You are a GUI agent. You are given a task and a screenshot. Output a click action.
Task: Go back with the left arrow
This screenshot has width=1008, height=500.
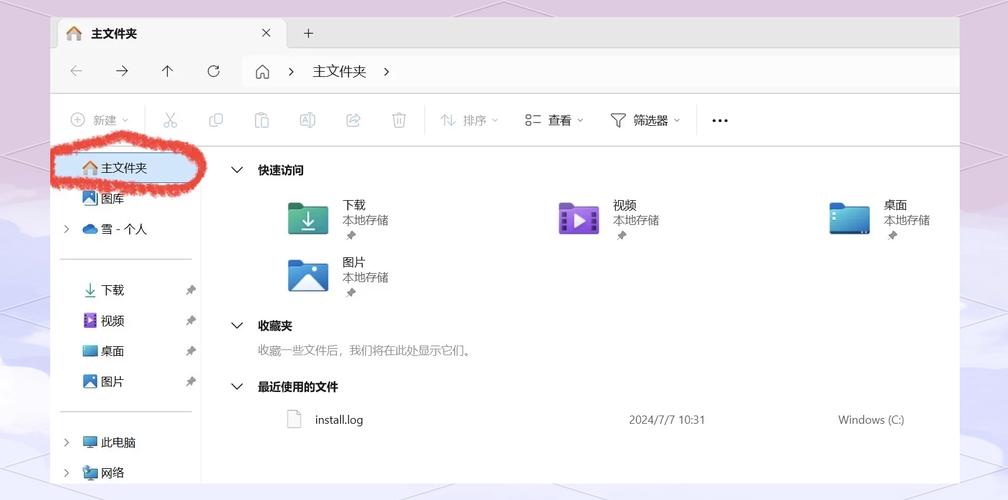pyautogui.click(x=76, y=71)
